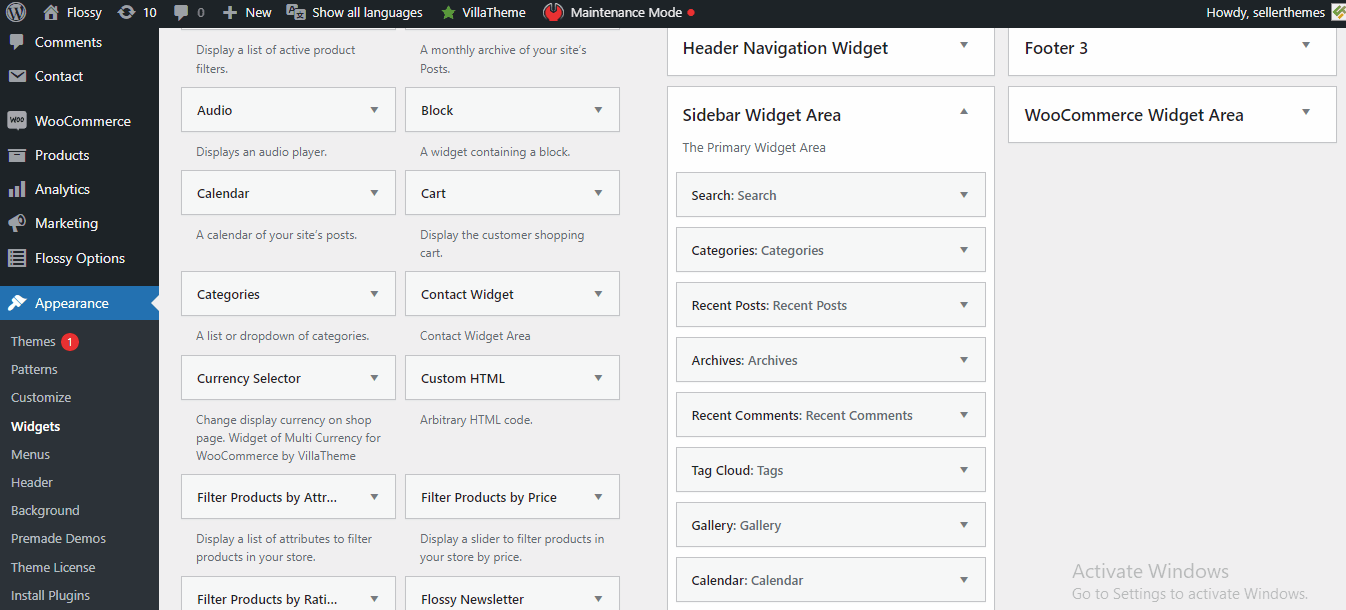Viewport: 1346px width, 610px height.
Task: Click the VillaTheme admin bar link
Action: point(494,13)
